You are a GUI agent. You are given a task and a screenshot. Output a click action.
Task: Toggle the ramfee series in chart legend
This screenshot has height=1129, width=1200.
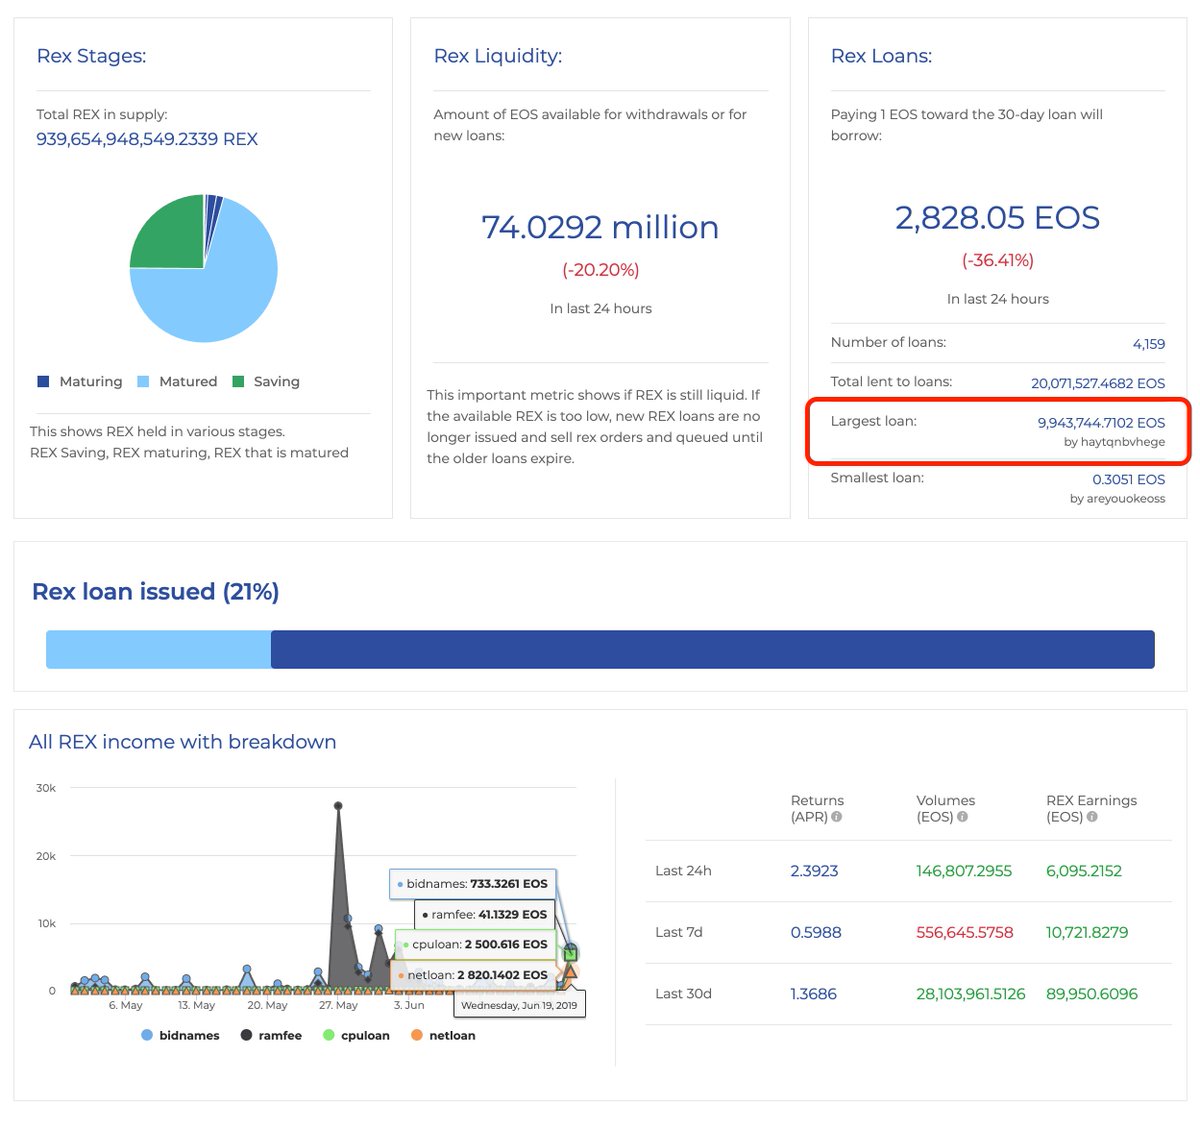point(271,1035)
